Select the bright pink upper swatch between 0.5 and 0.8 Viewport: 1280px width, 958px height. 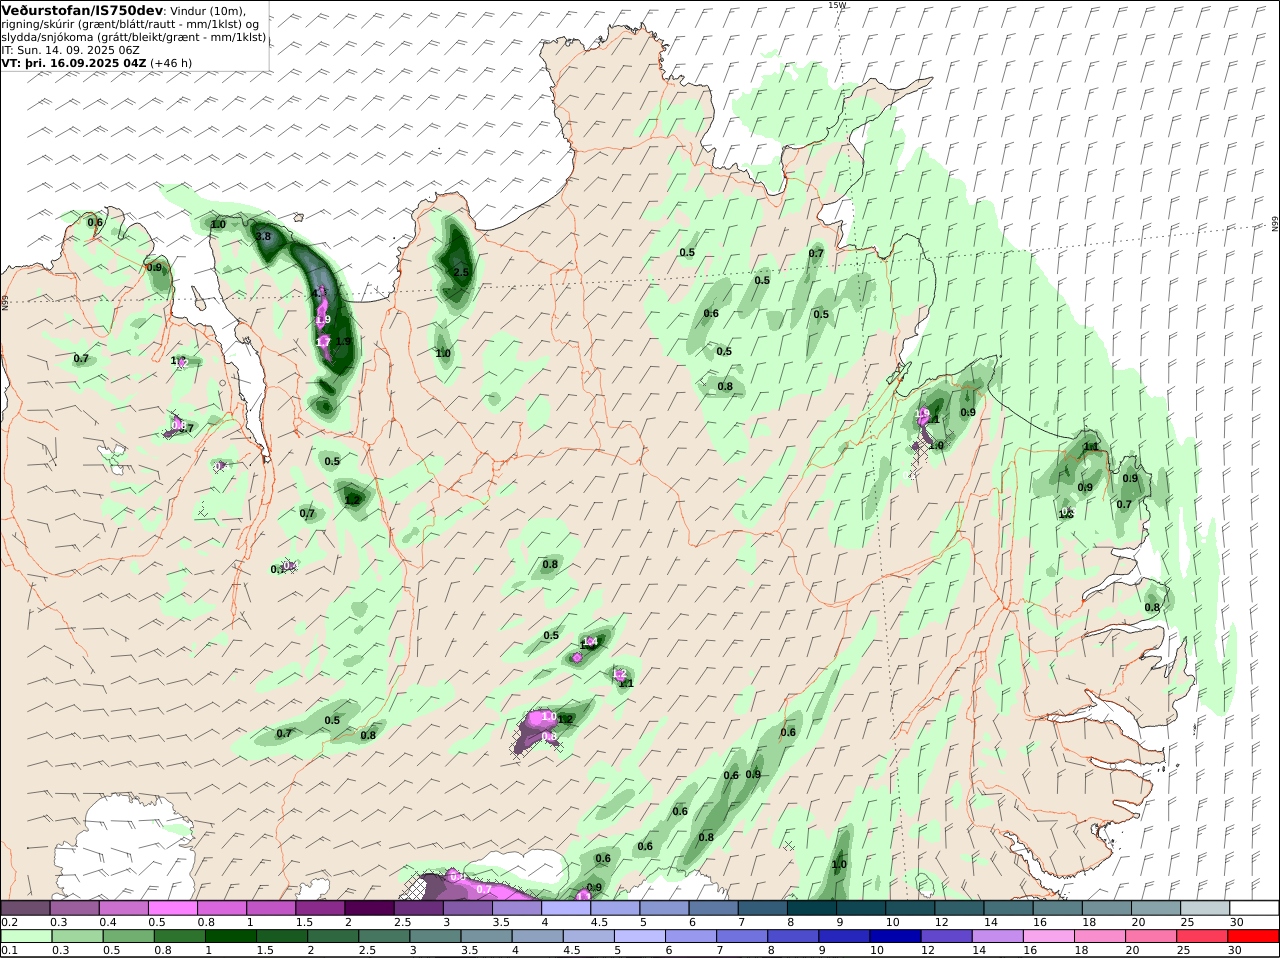coord(173,907)
